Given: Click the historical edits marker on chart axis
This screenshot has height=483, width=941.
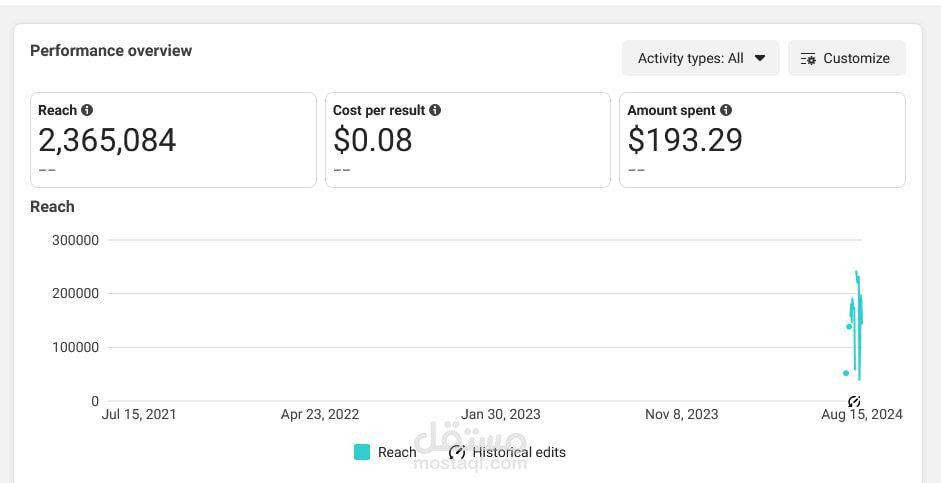Looking at the screenshot, I should coord(855,401).
